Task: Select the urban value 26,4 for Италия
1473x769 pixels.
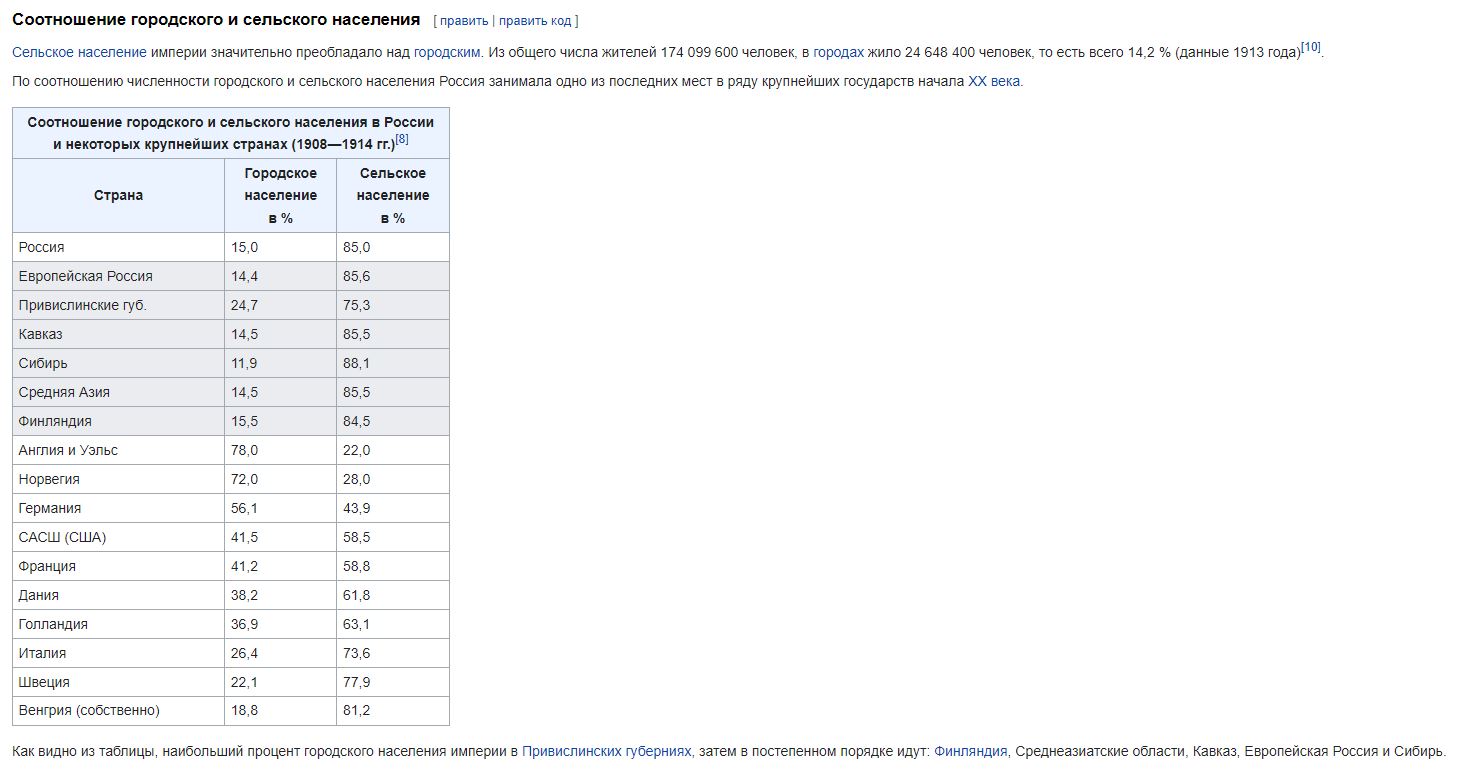Action: [x=244, y=653]
